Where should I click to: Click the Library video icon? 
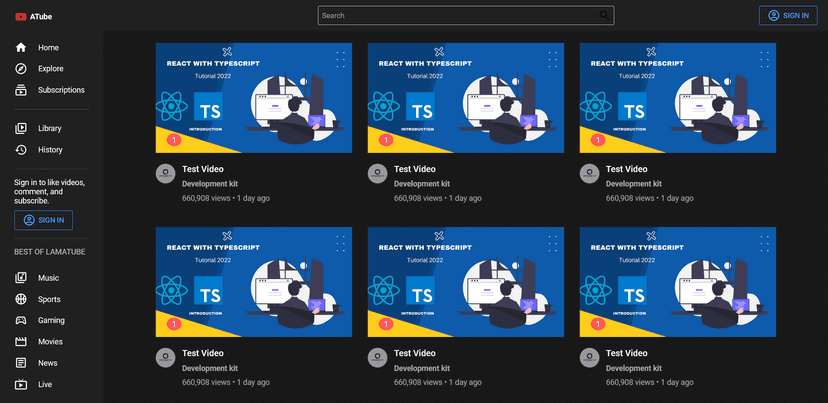click(x=21, y=128)
